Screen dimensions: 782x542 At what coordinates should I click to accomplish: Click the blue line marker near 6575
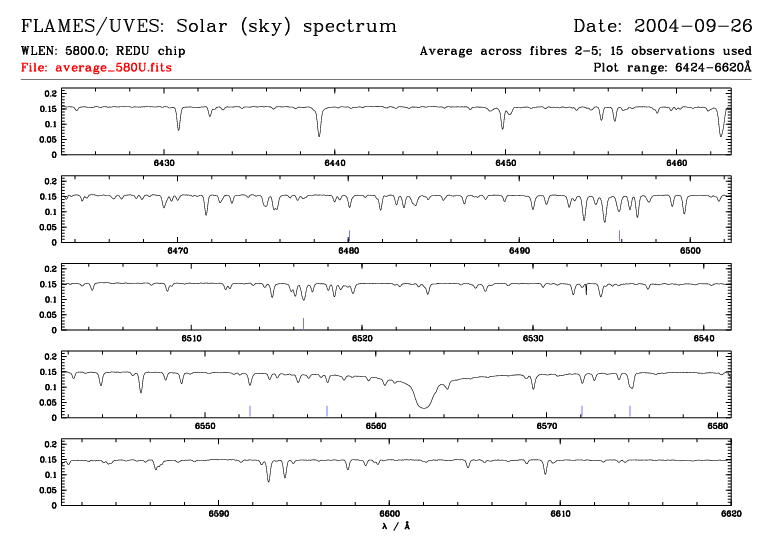[x=630, y=411]
